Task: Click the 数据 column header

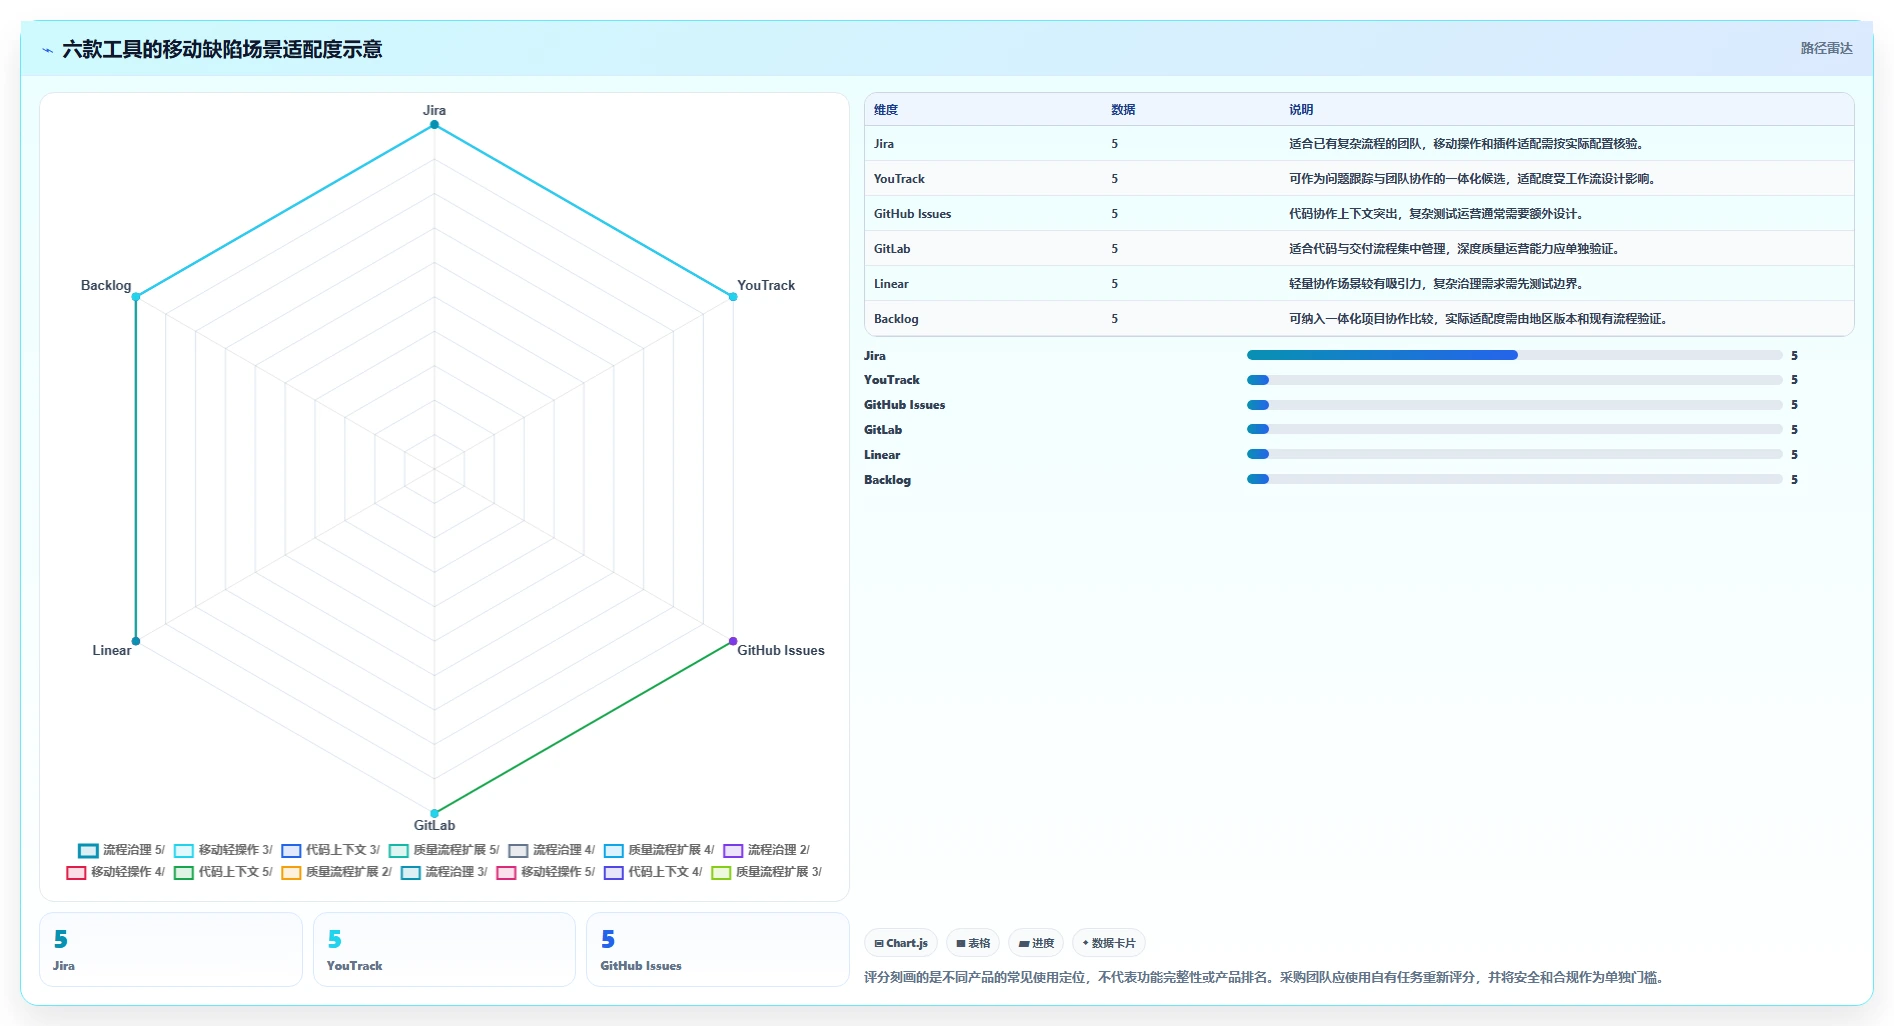Action: pyautogui.click(x=1123, y=110)
